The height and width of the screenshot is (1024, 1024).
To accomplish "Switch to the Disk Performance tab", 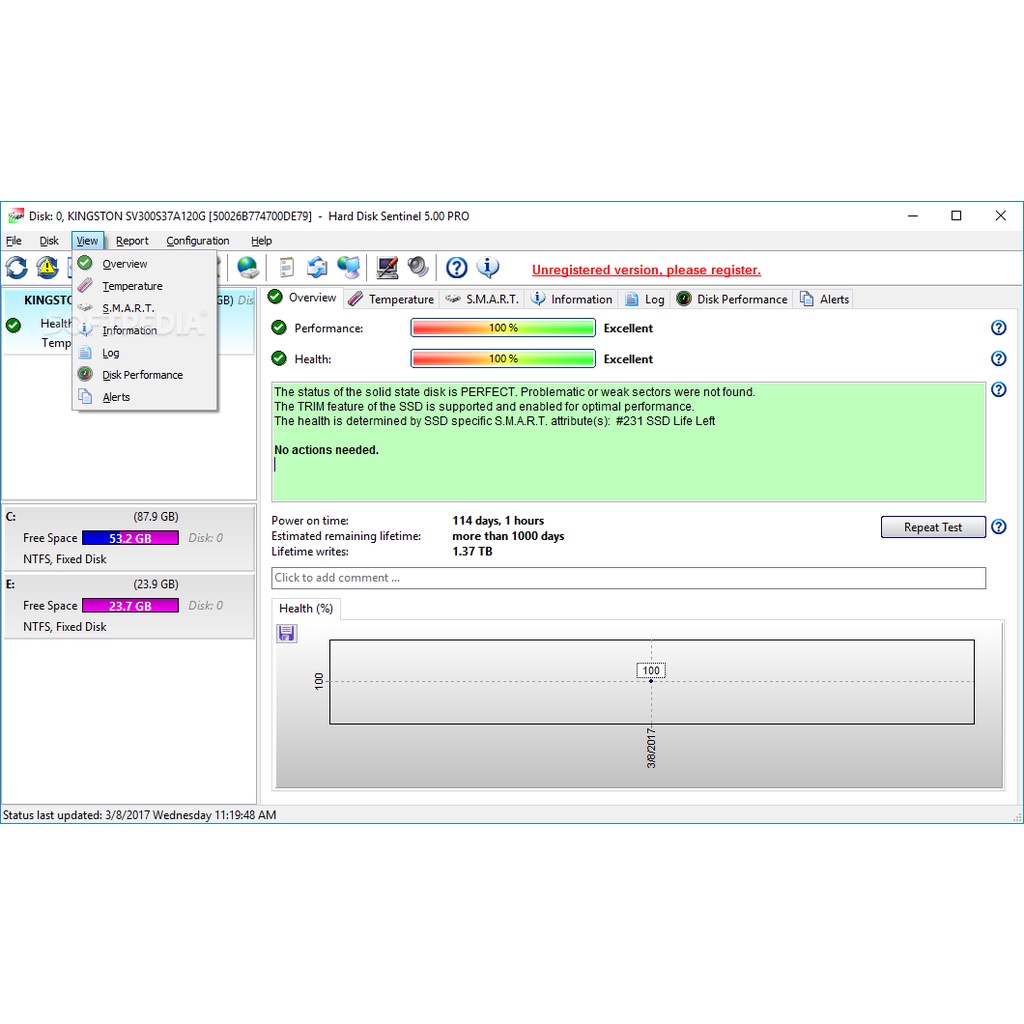I will pyautogui.click(x=732, y=299).
